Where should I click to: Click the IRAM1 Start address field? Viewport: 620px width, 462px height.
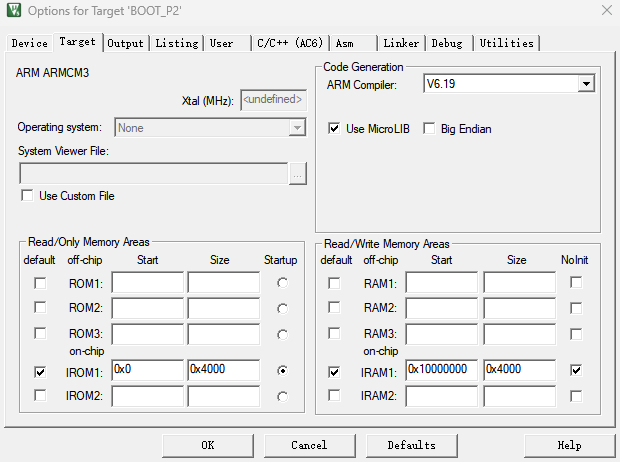pos(441,370)
